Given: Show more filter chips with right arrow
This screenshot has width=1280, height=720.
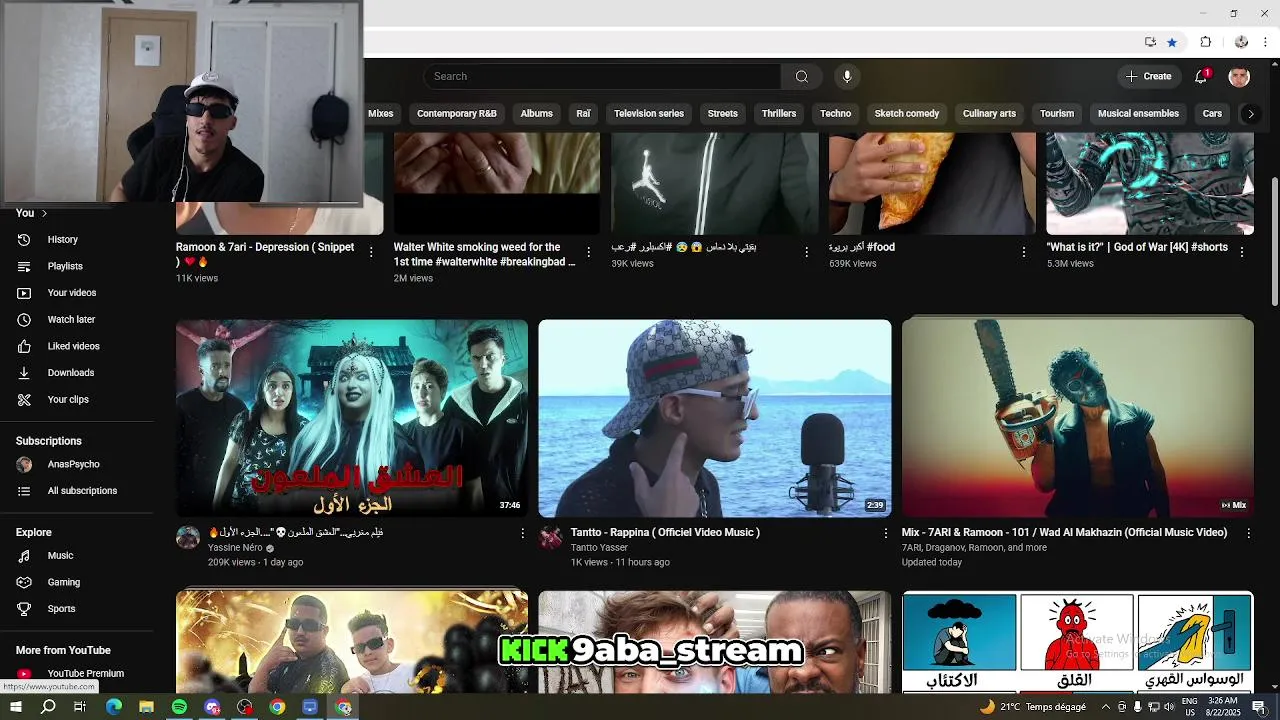Looking at the screenshot, I should tap(1250, 114).
